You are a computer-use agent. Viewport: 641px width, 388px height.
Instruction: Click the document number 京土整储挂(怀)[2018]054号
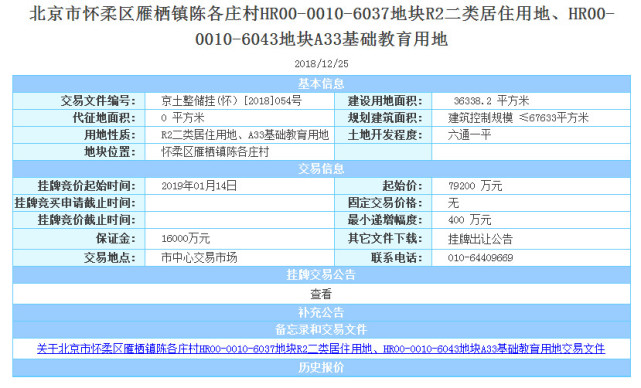(x=231, y=101)
